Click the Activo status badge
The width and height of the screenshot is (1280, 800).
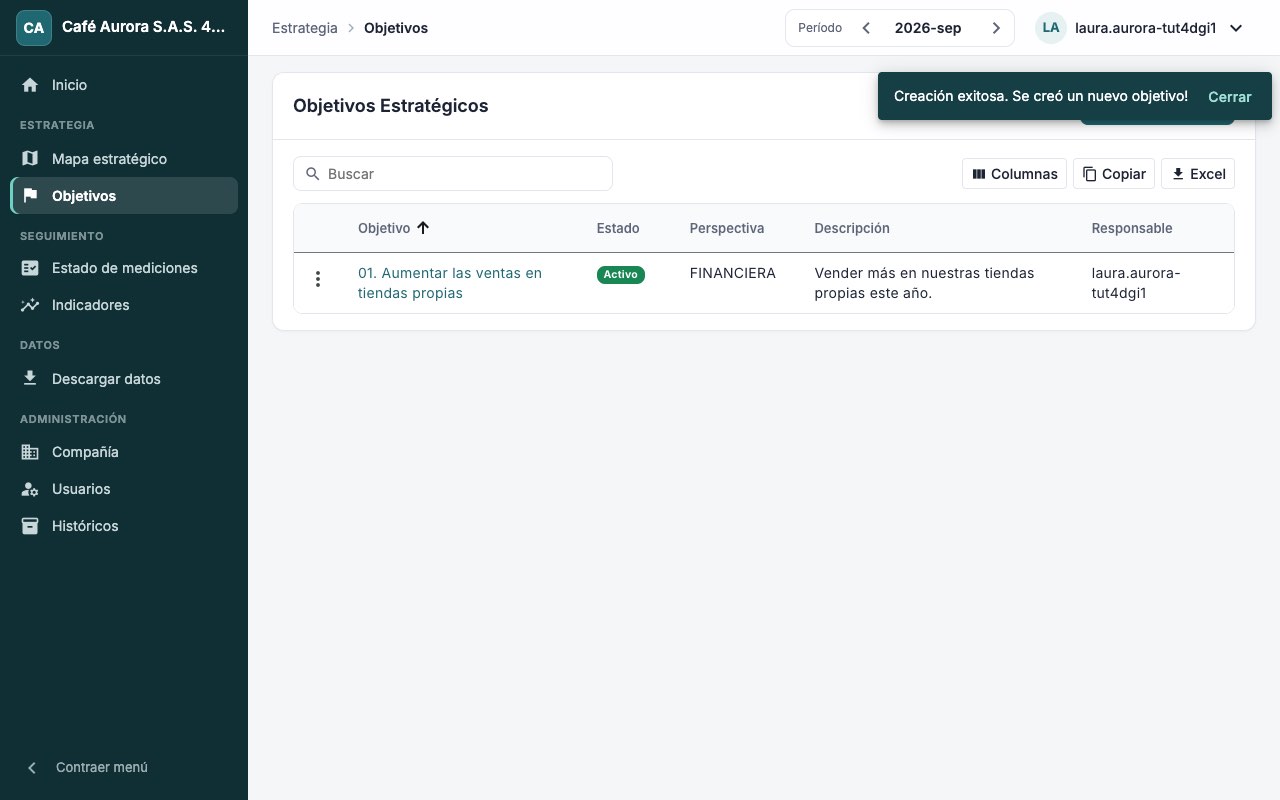621,275
